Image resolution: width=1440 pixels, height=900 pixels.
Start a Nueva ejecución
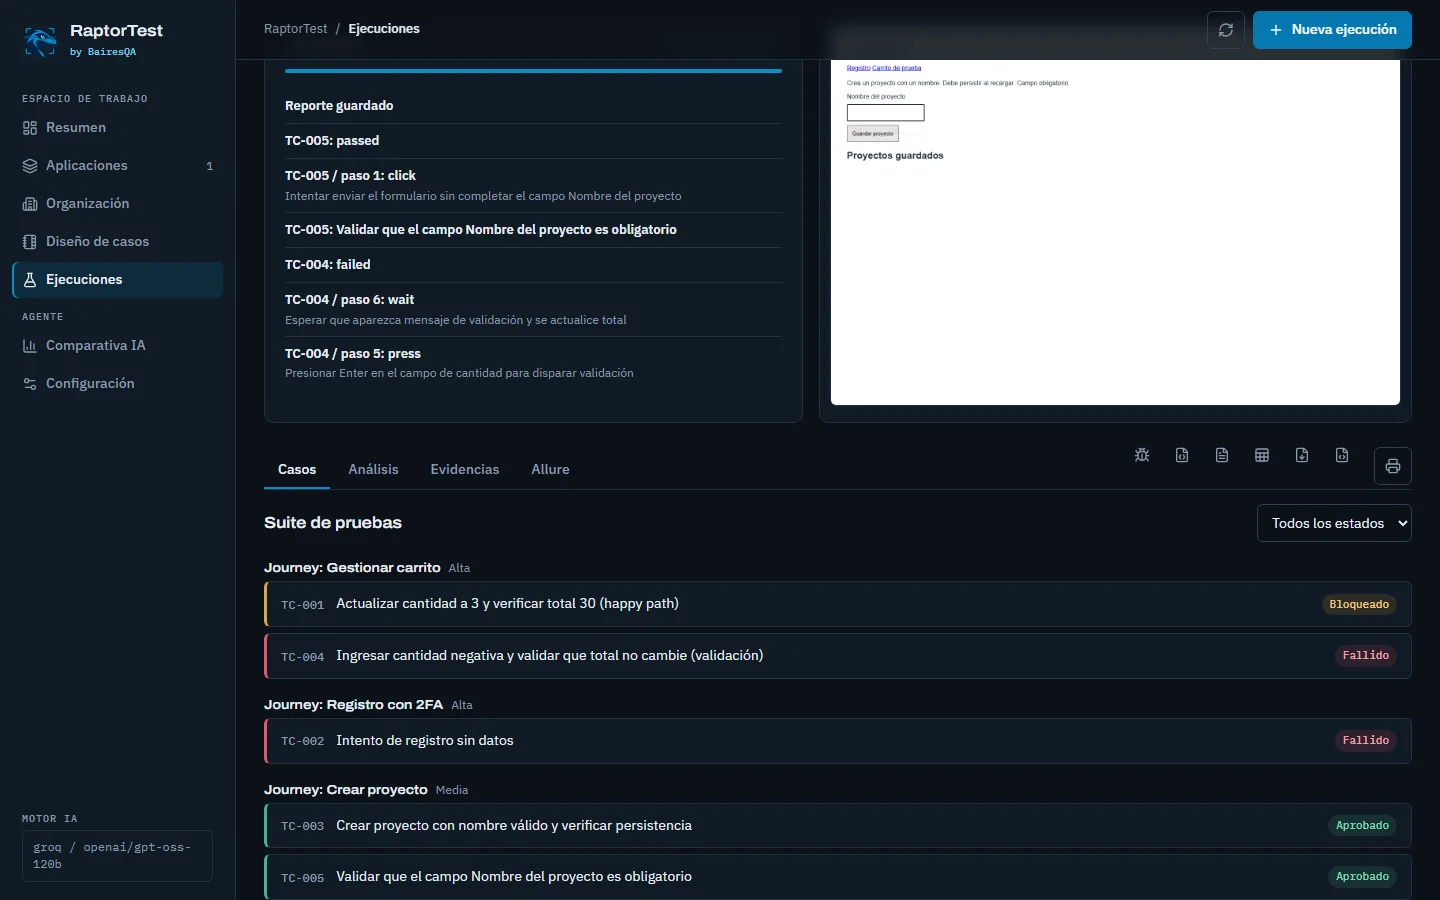[1332, 30]
